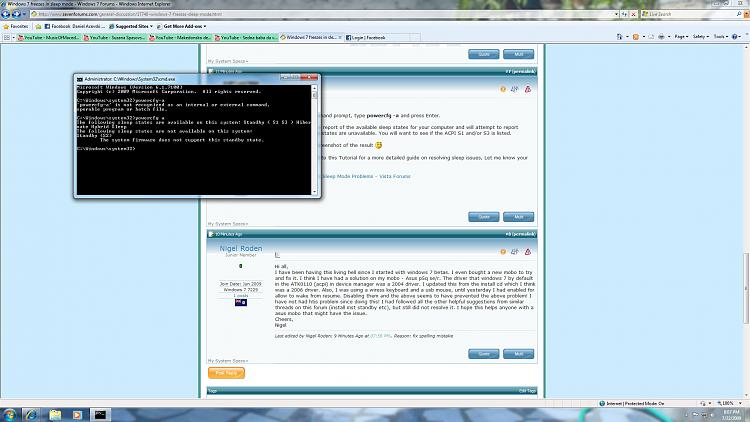
Task: Click the Live Search magnifier icon
Action: tap(739, 14)
